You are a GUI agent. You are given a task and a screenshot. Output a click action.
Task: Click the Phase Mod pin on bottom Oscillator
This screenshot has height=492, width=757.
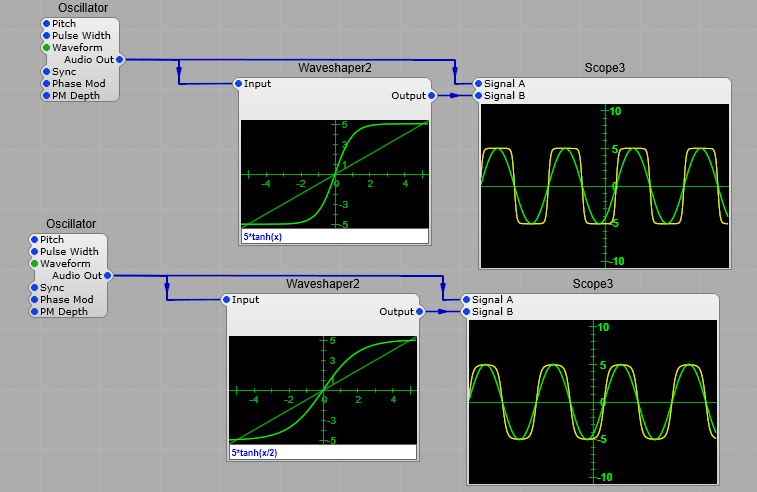coord(34,300)
